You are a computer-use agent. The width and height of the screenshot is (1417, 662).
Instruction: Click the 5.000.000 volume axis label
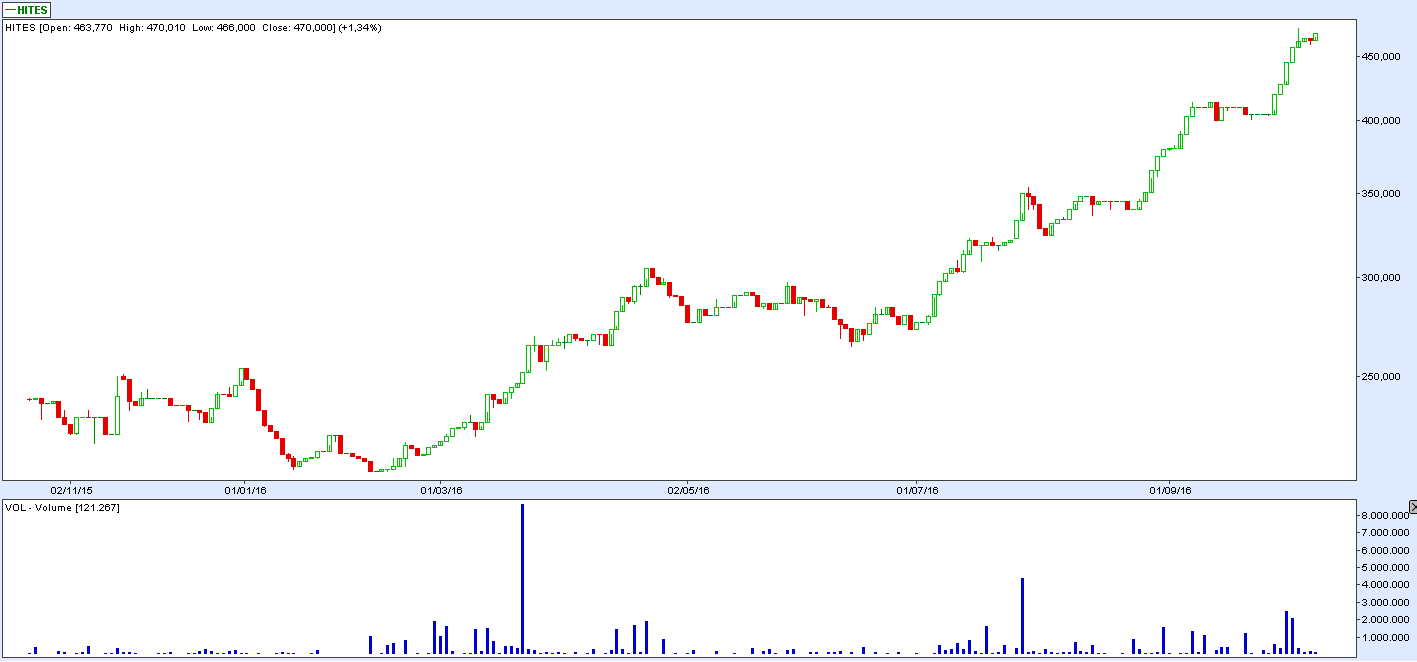(1383, 568)
